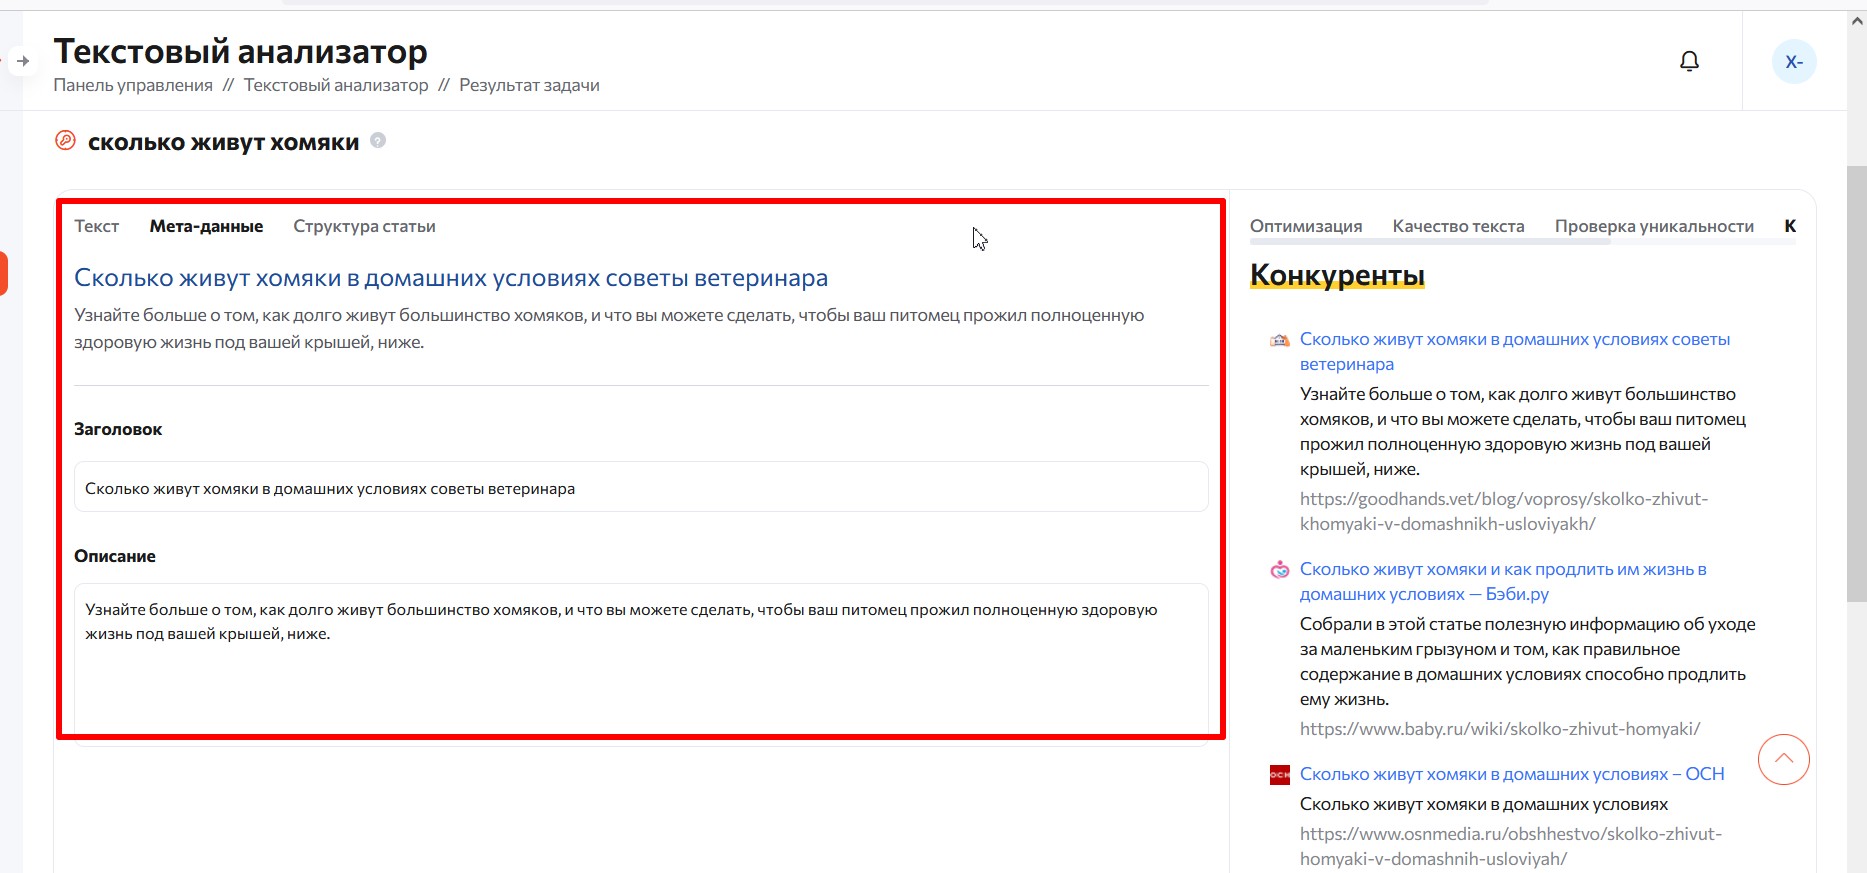Click the scroll-to-top arrow button
This screenshot has height=873, width=1867.
(1783, 759)
